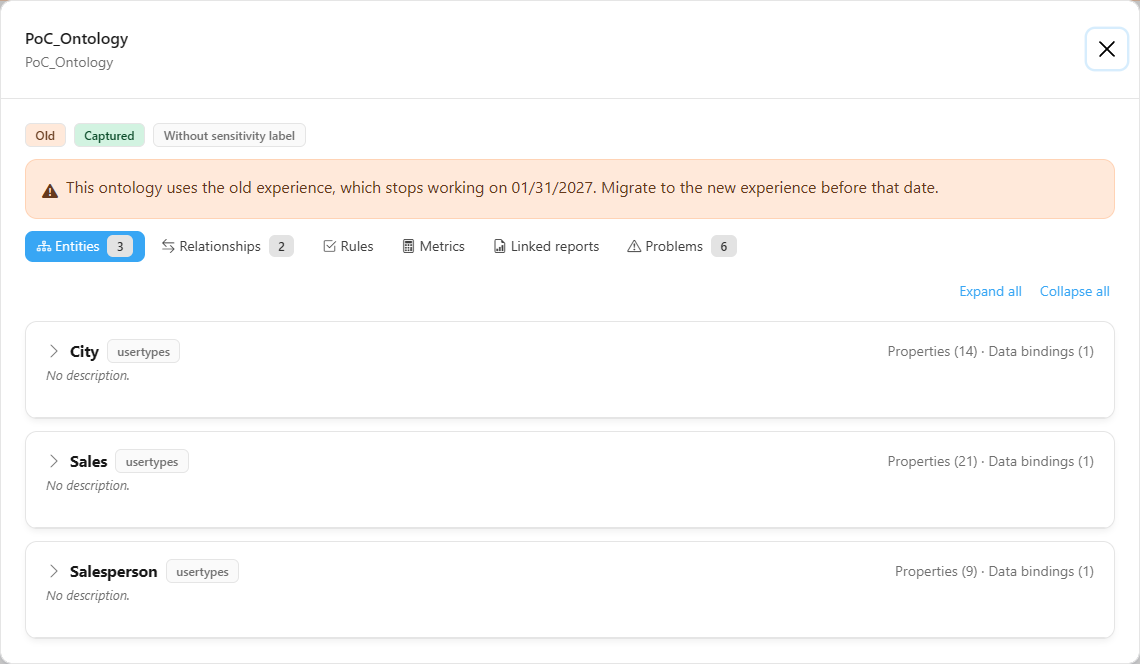Viewport: 1140px width, 664px height.
Task: Expand the City entity chevron
Action: point(54,351)
